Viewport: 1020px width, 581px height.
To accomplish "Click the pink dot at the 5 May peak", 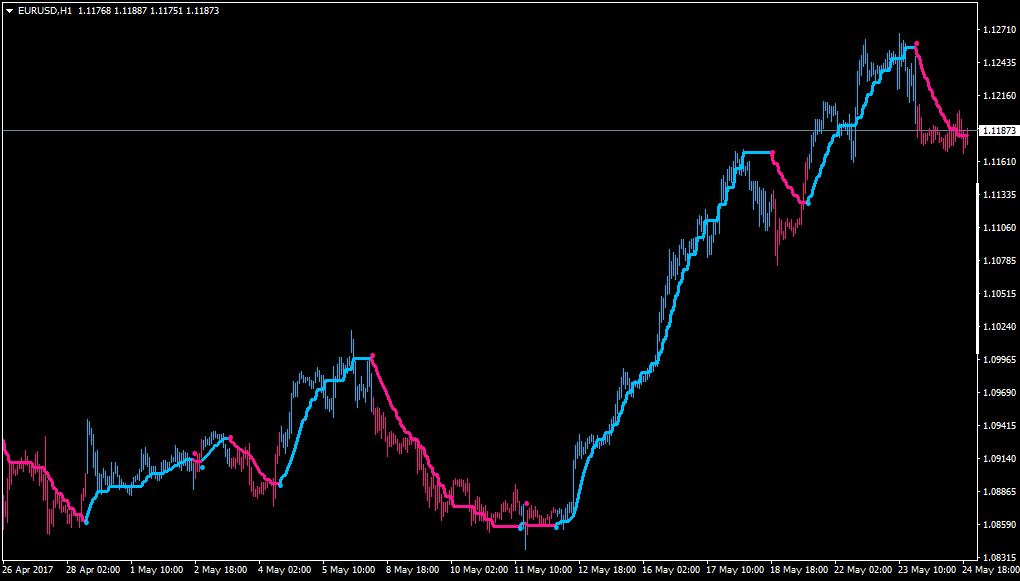I will click(372, 356).
